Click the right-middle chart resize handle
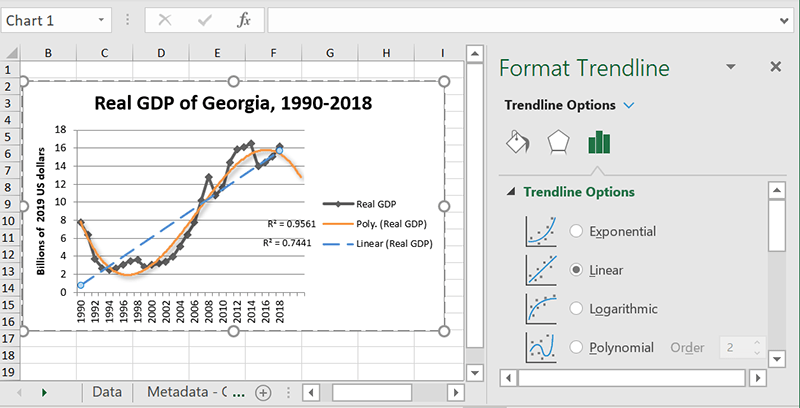The image size is (800, 408). pos(444,206)
